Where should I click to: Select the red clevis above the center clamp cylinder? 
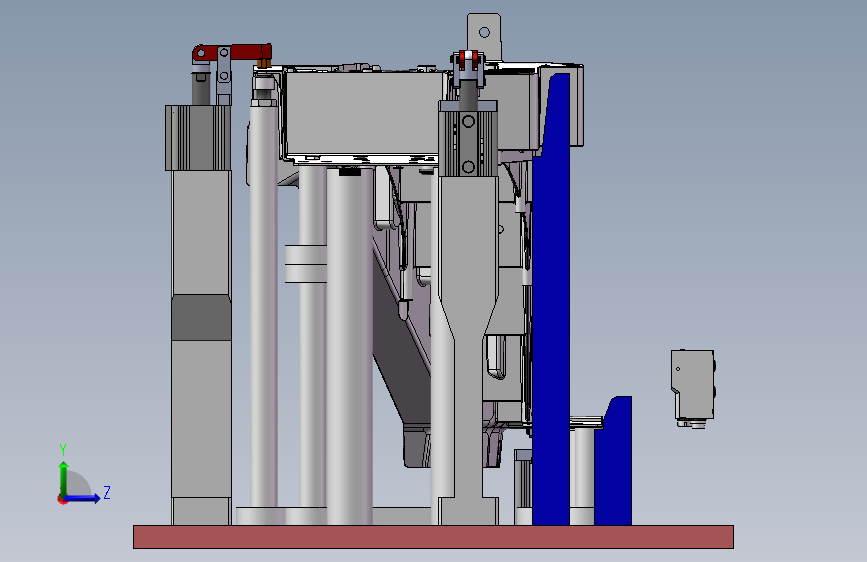[468, 60]
